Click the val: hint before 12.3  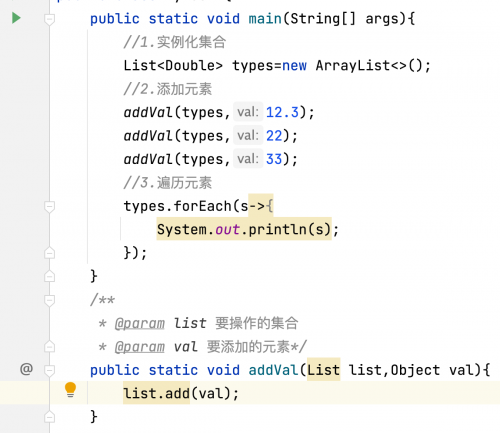pos(248,112)
